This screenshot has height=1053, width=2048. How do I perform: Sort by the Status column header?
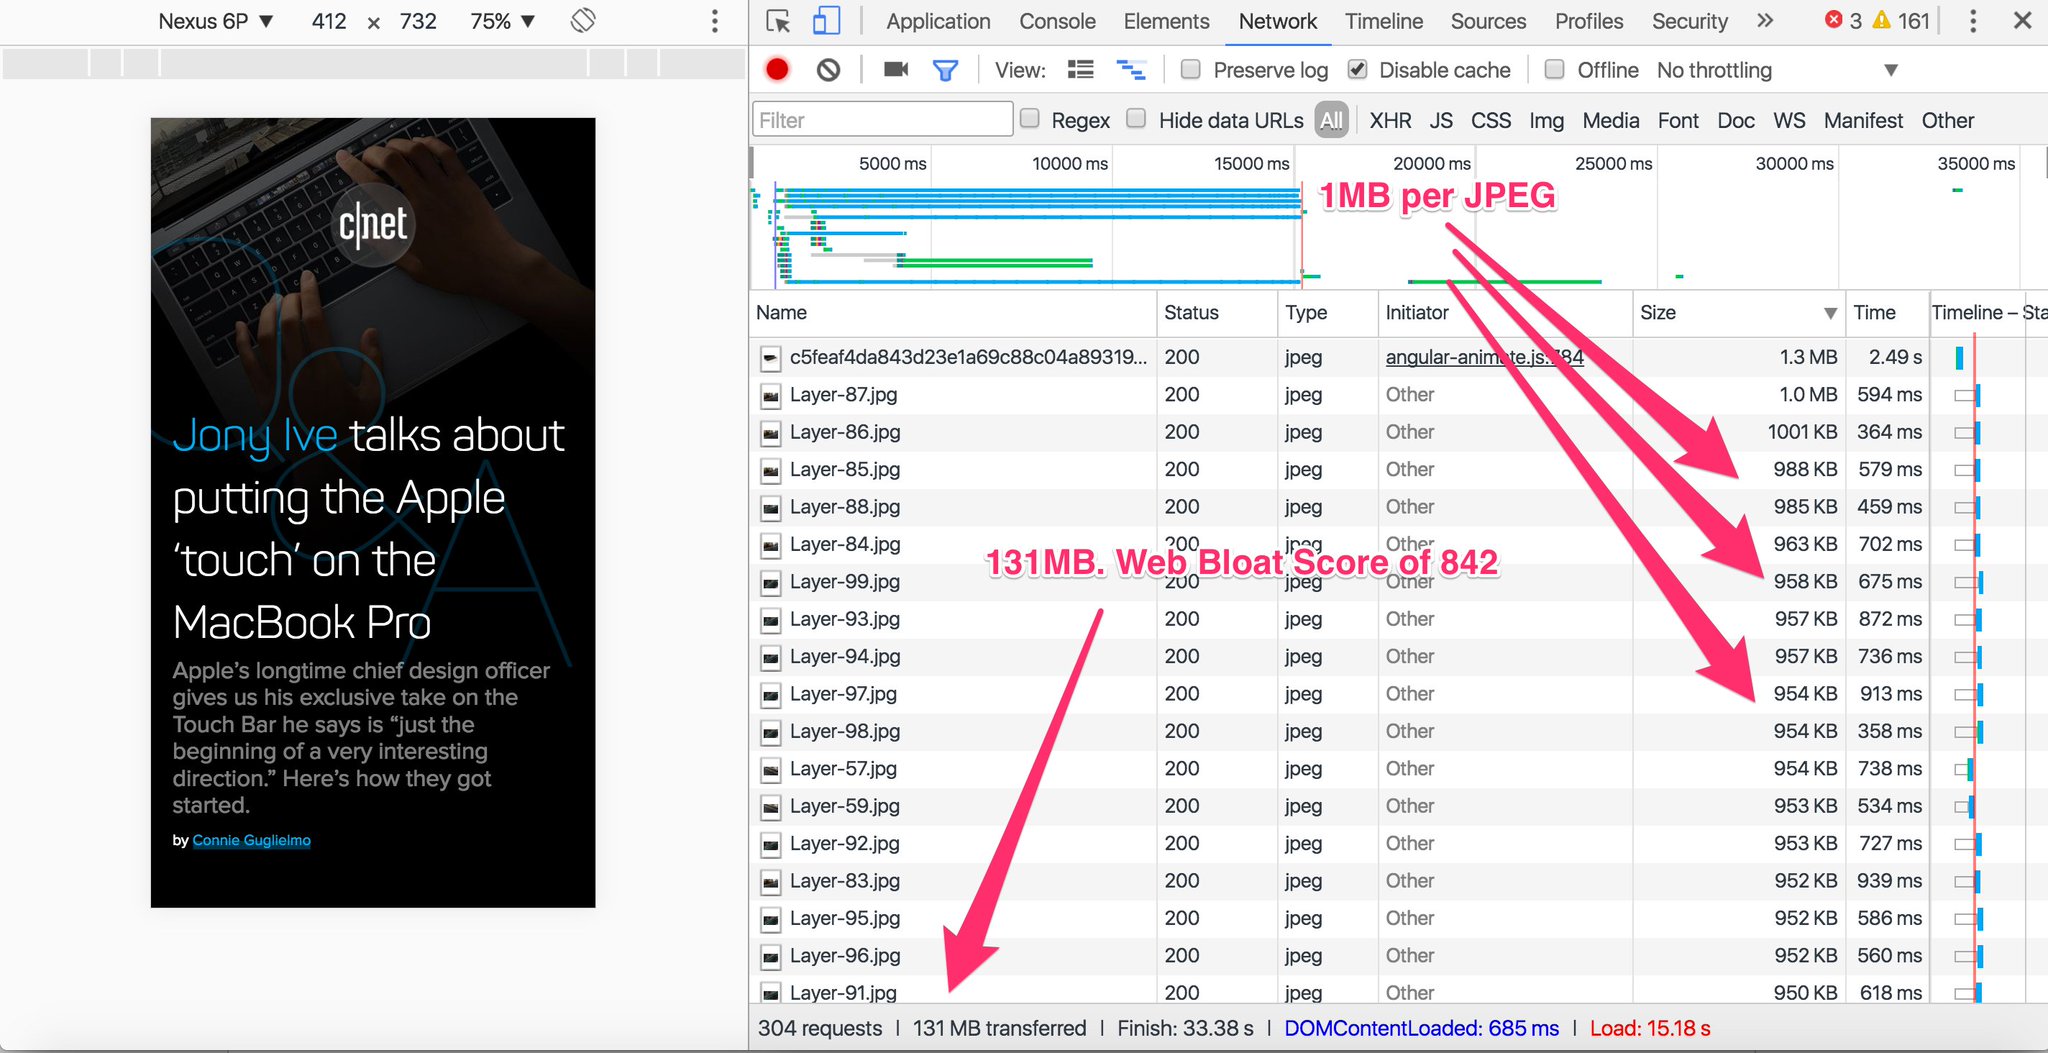[x=1217, y=312]
